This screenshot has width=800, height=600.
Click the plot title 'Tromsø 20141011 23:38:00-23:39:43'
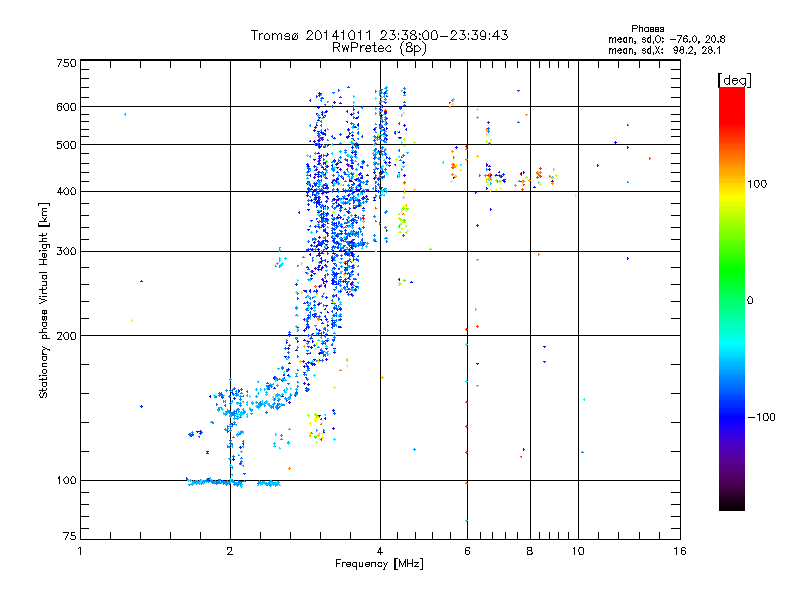coord(380,35)
